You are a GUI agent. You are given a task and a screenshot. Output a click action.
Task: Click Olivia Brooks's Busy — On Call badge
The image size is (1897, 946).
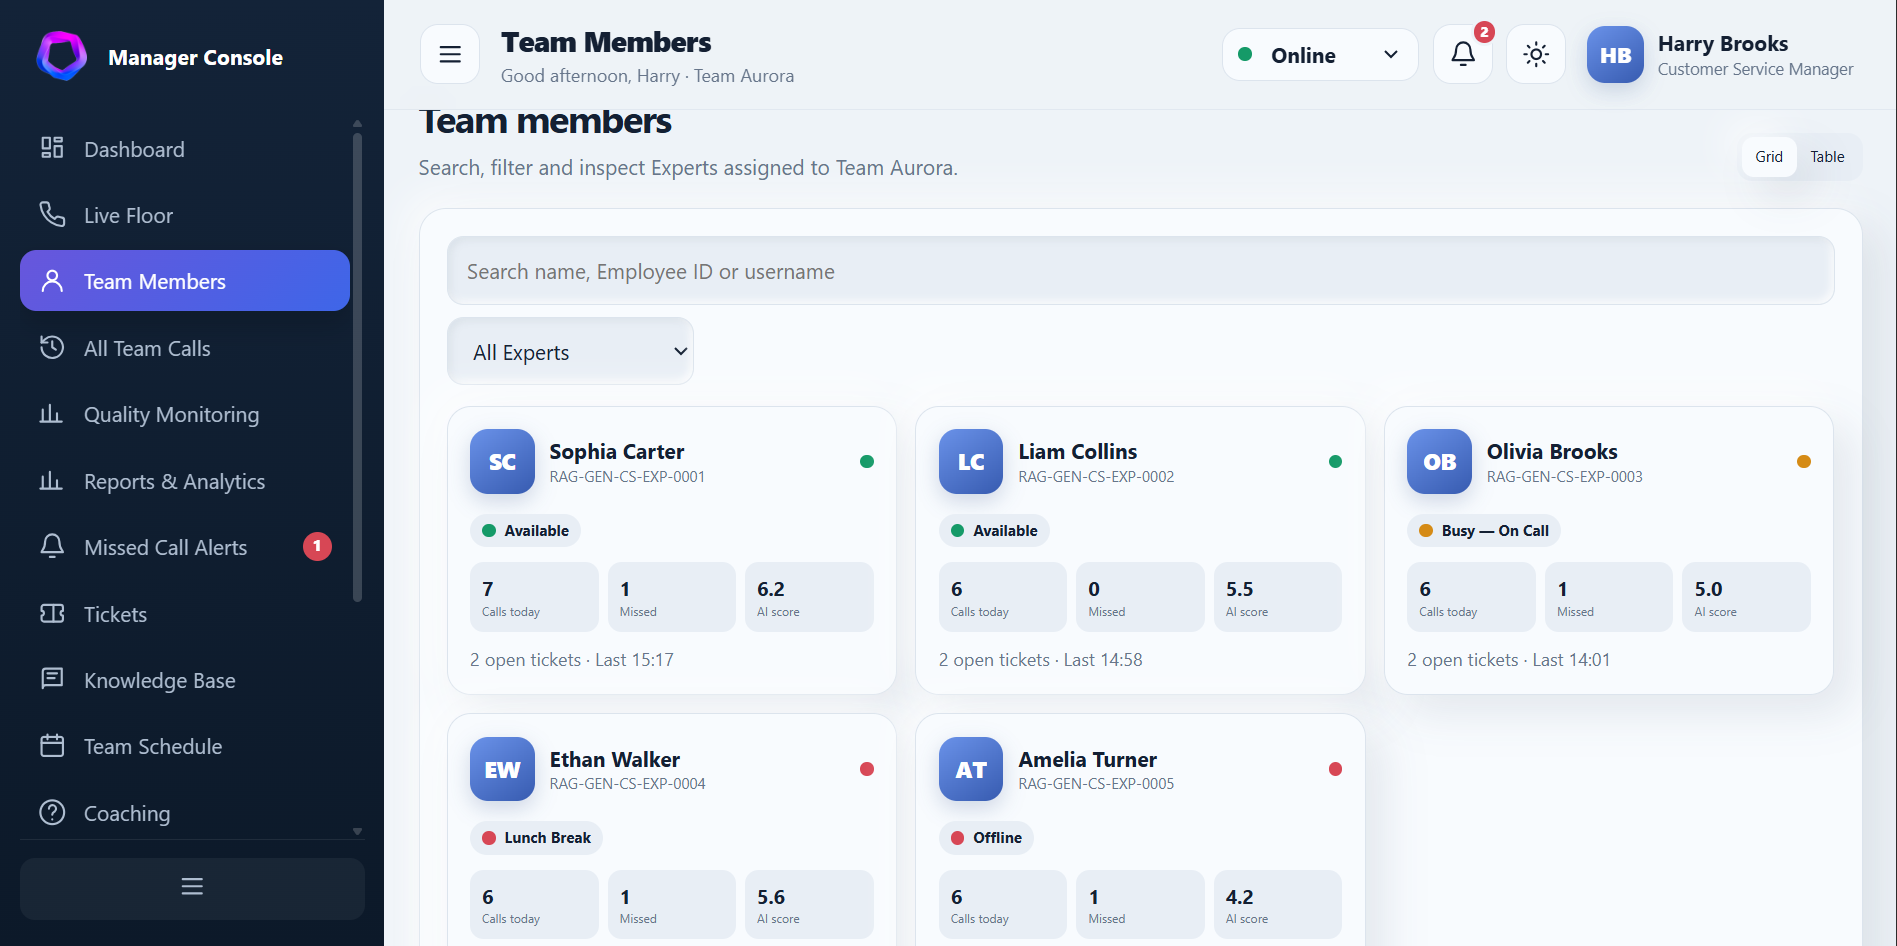click(x=1484, y=531)
